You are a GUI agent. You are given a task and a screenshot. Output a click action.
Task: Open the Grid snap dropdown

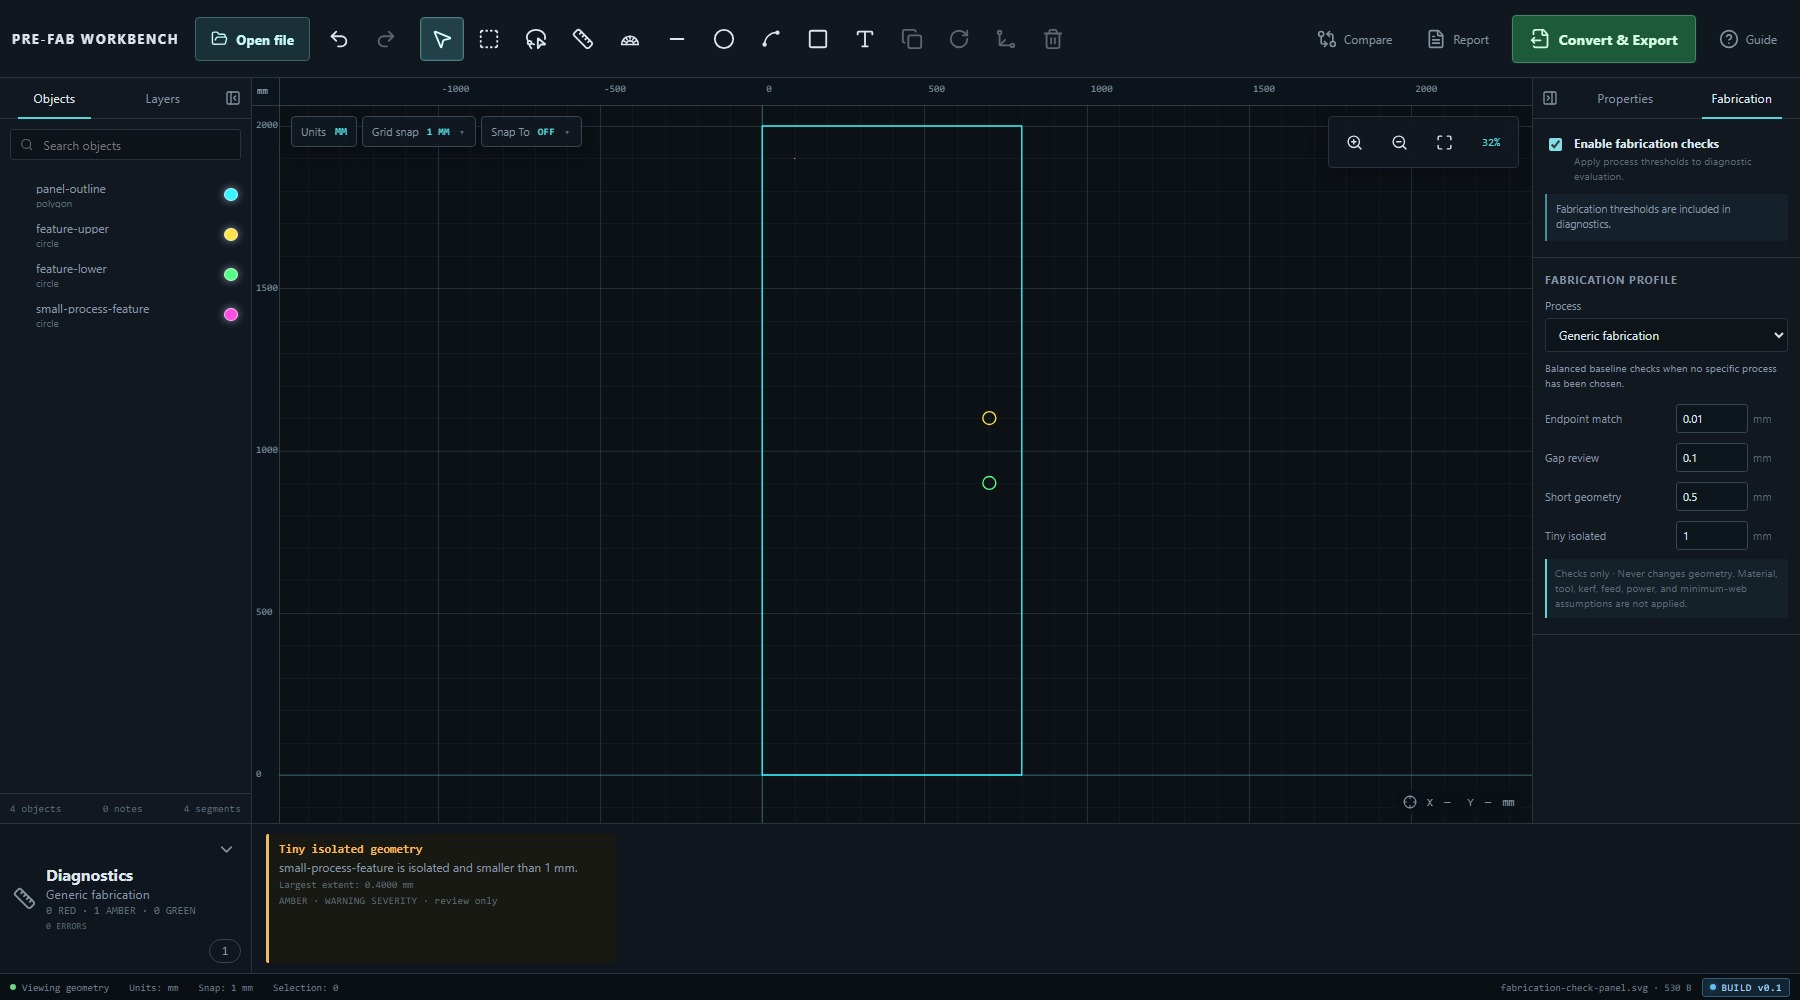click(x=418, y=132)
